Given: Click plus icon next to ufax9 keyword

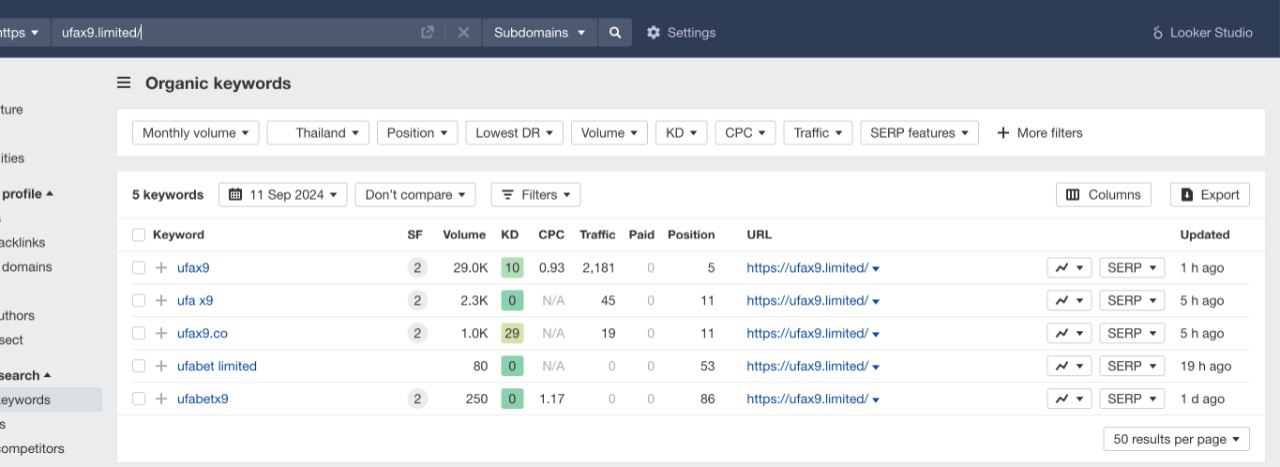Looking at the screenshot, I should tap(161, 268).
